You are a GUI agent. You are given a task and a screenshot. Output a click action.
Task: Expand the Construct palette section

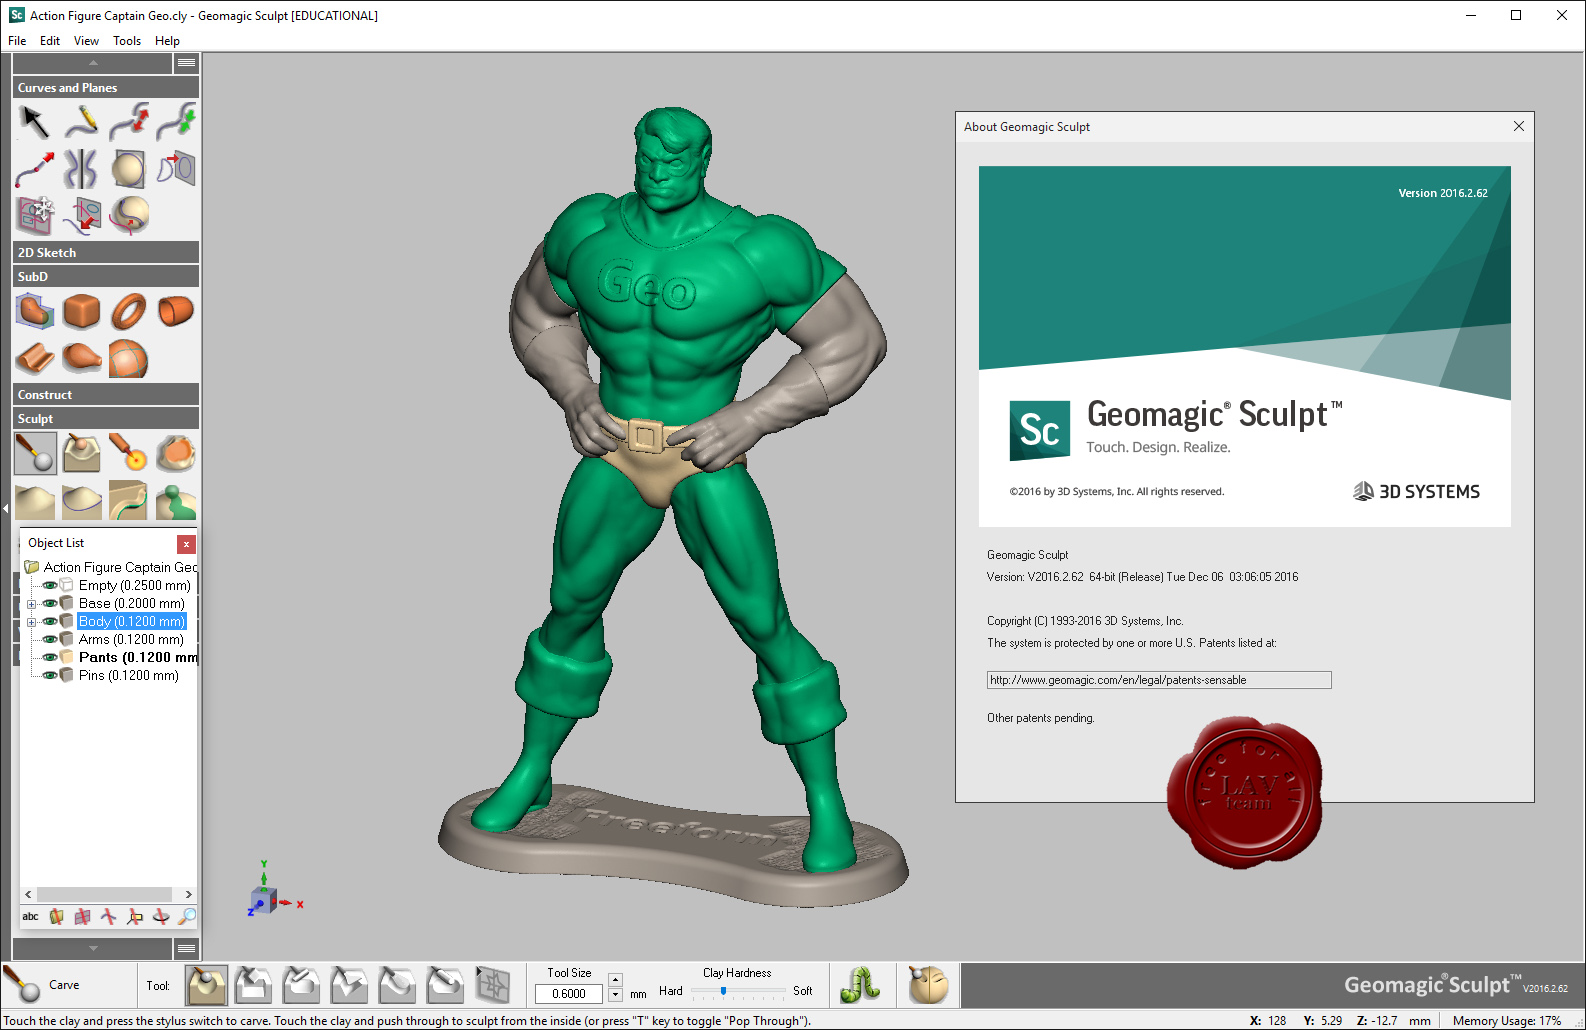point(106,394)
